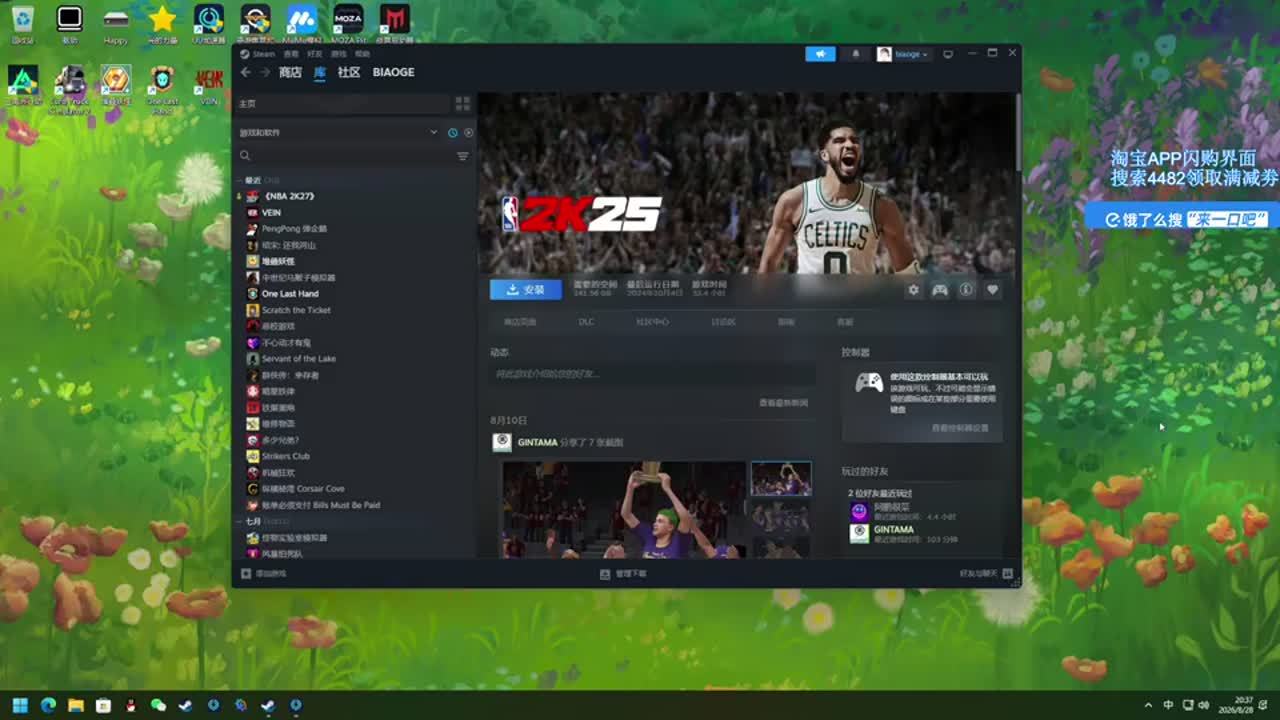Open the DLC tab for NBA 2K25
Screen dimensions: 1280x720
pyautogui.click(x=586, y=322)
